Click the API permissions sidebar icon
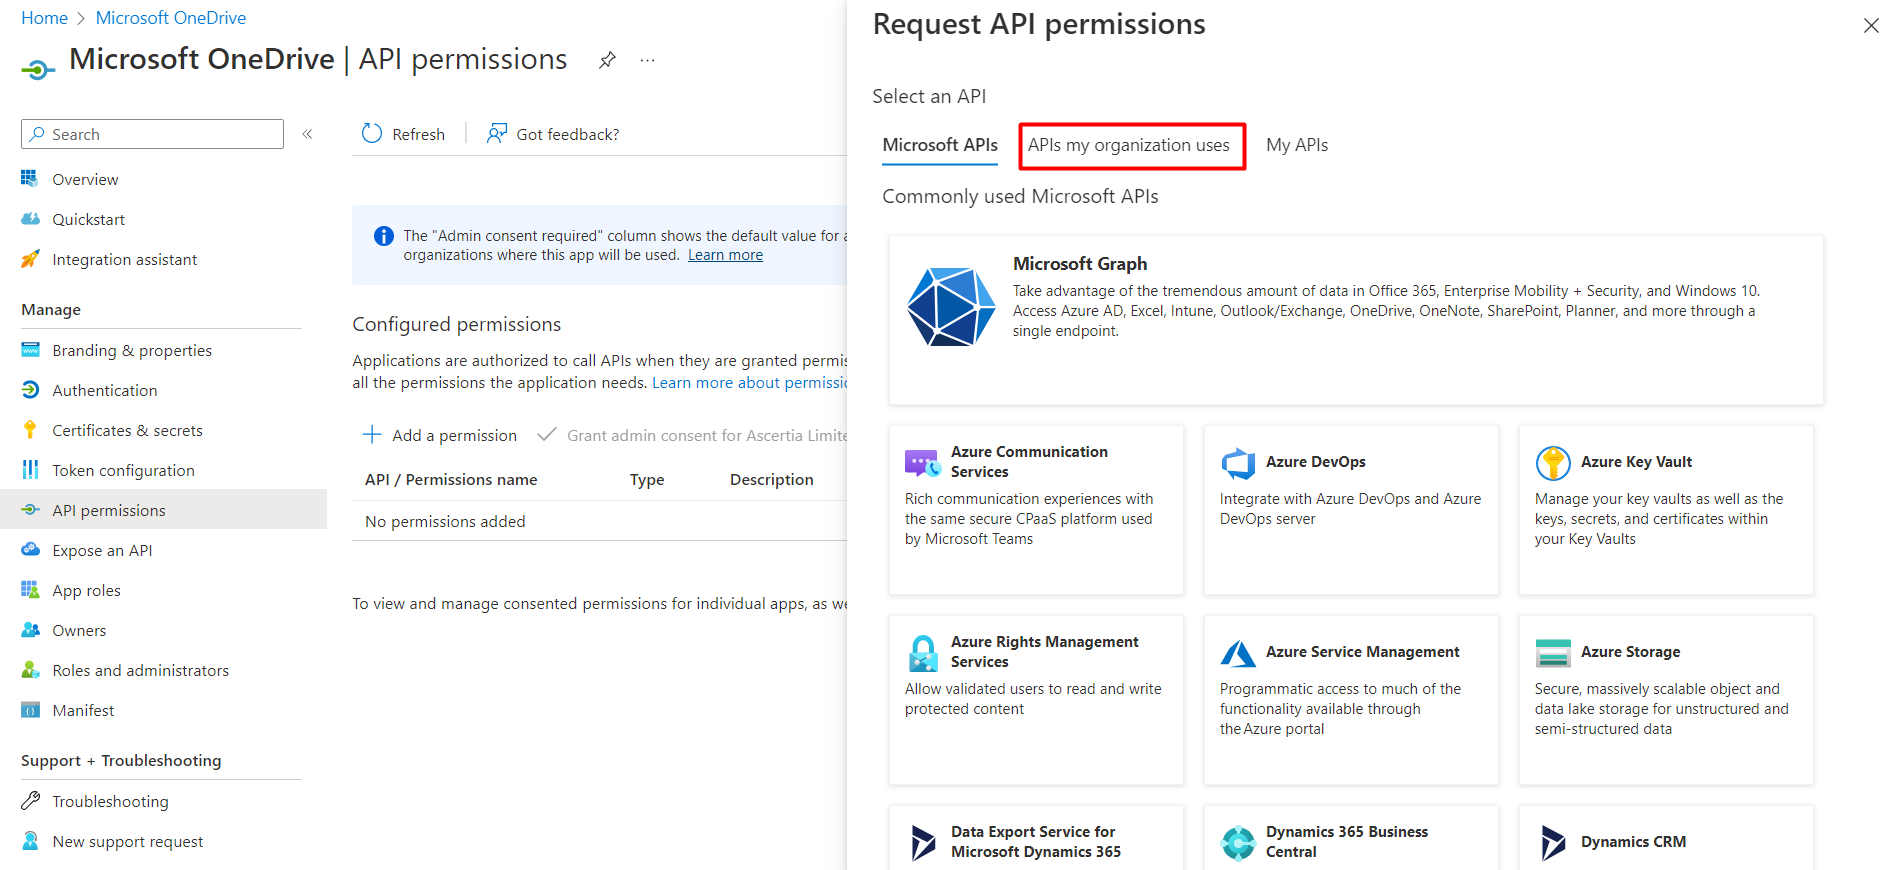 click(x=30, y=510)
